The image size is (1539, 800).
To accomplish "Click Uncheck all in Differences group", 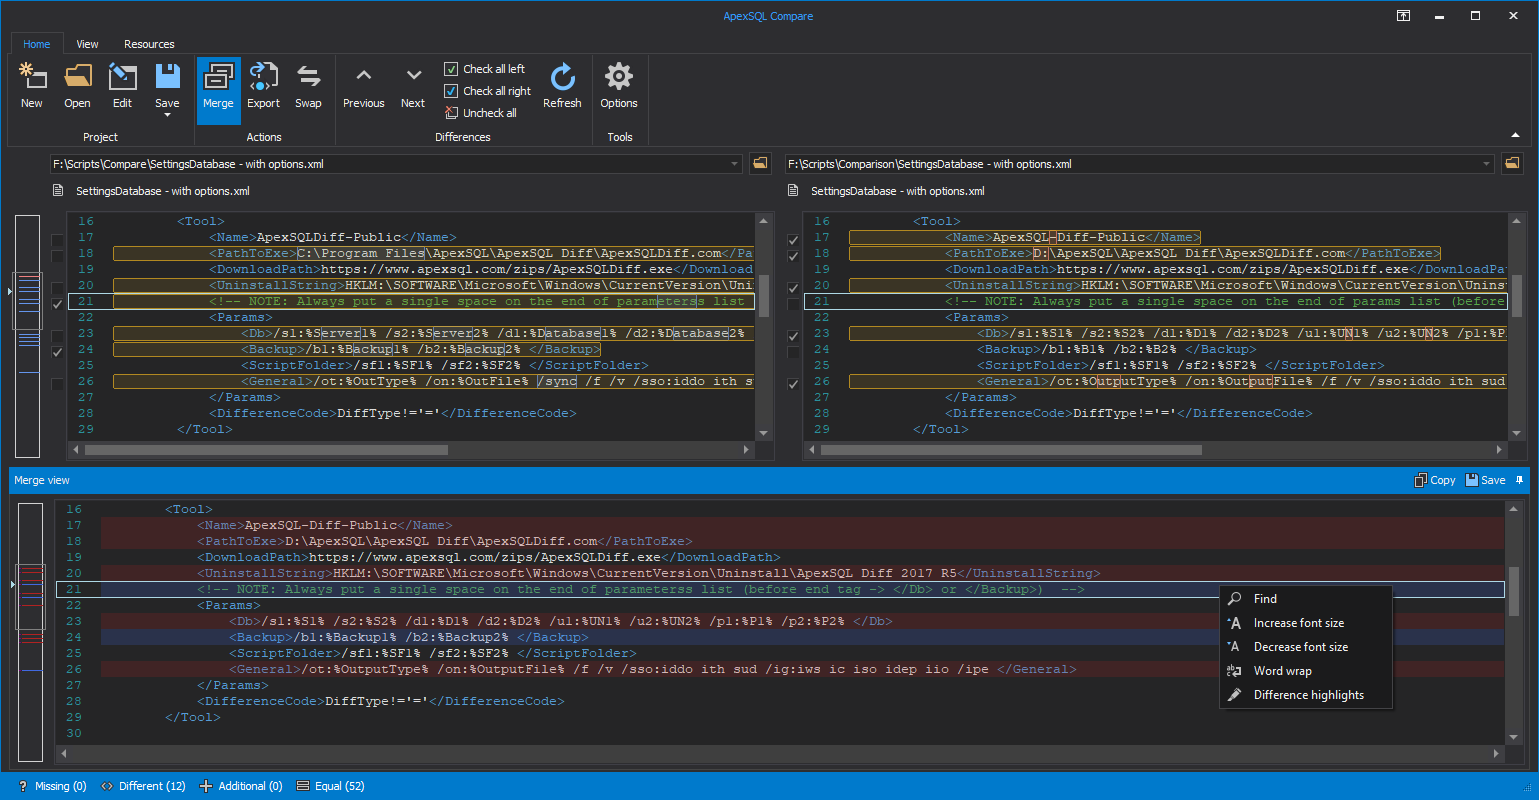I will (x=489, y=113).
